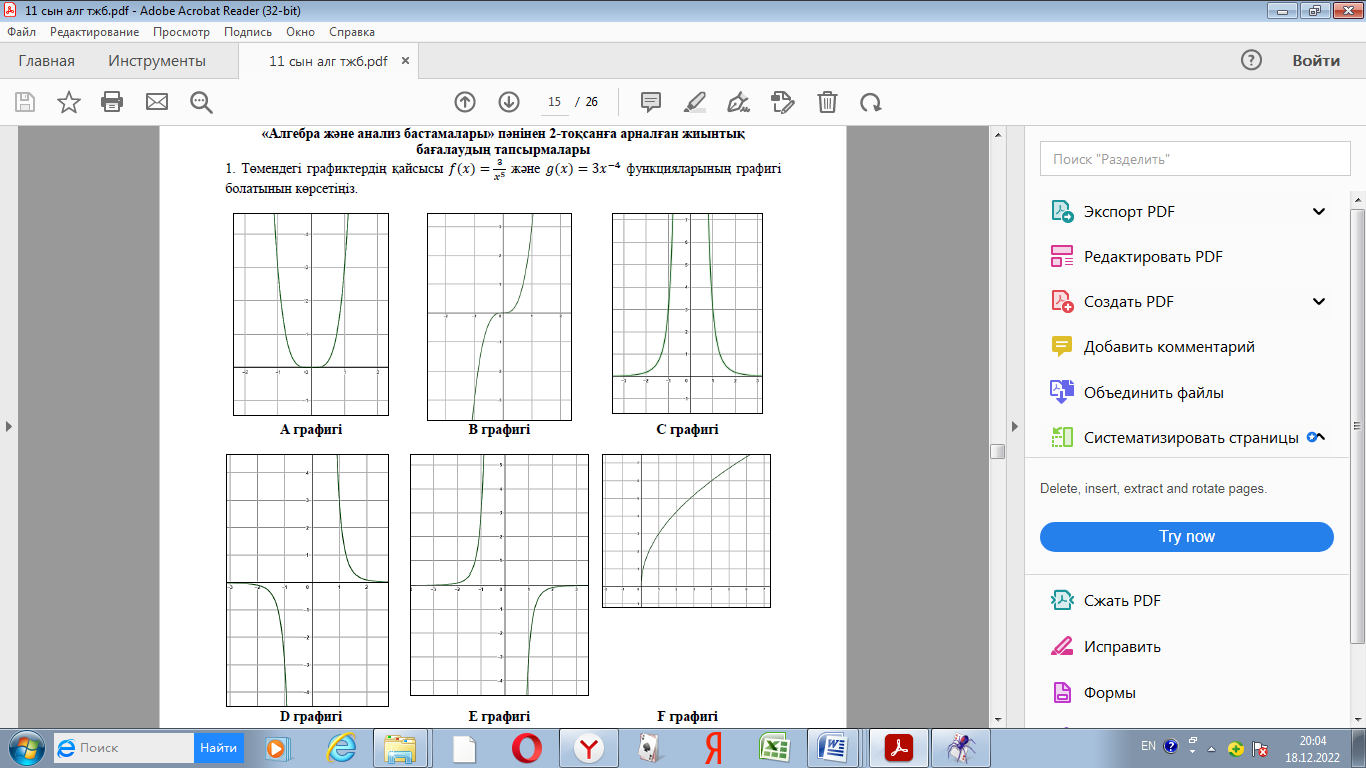The image size is (1366, 768).
Task: Open the Редактирование menu
Action: [95, 32]
